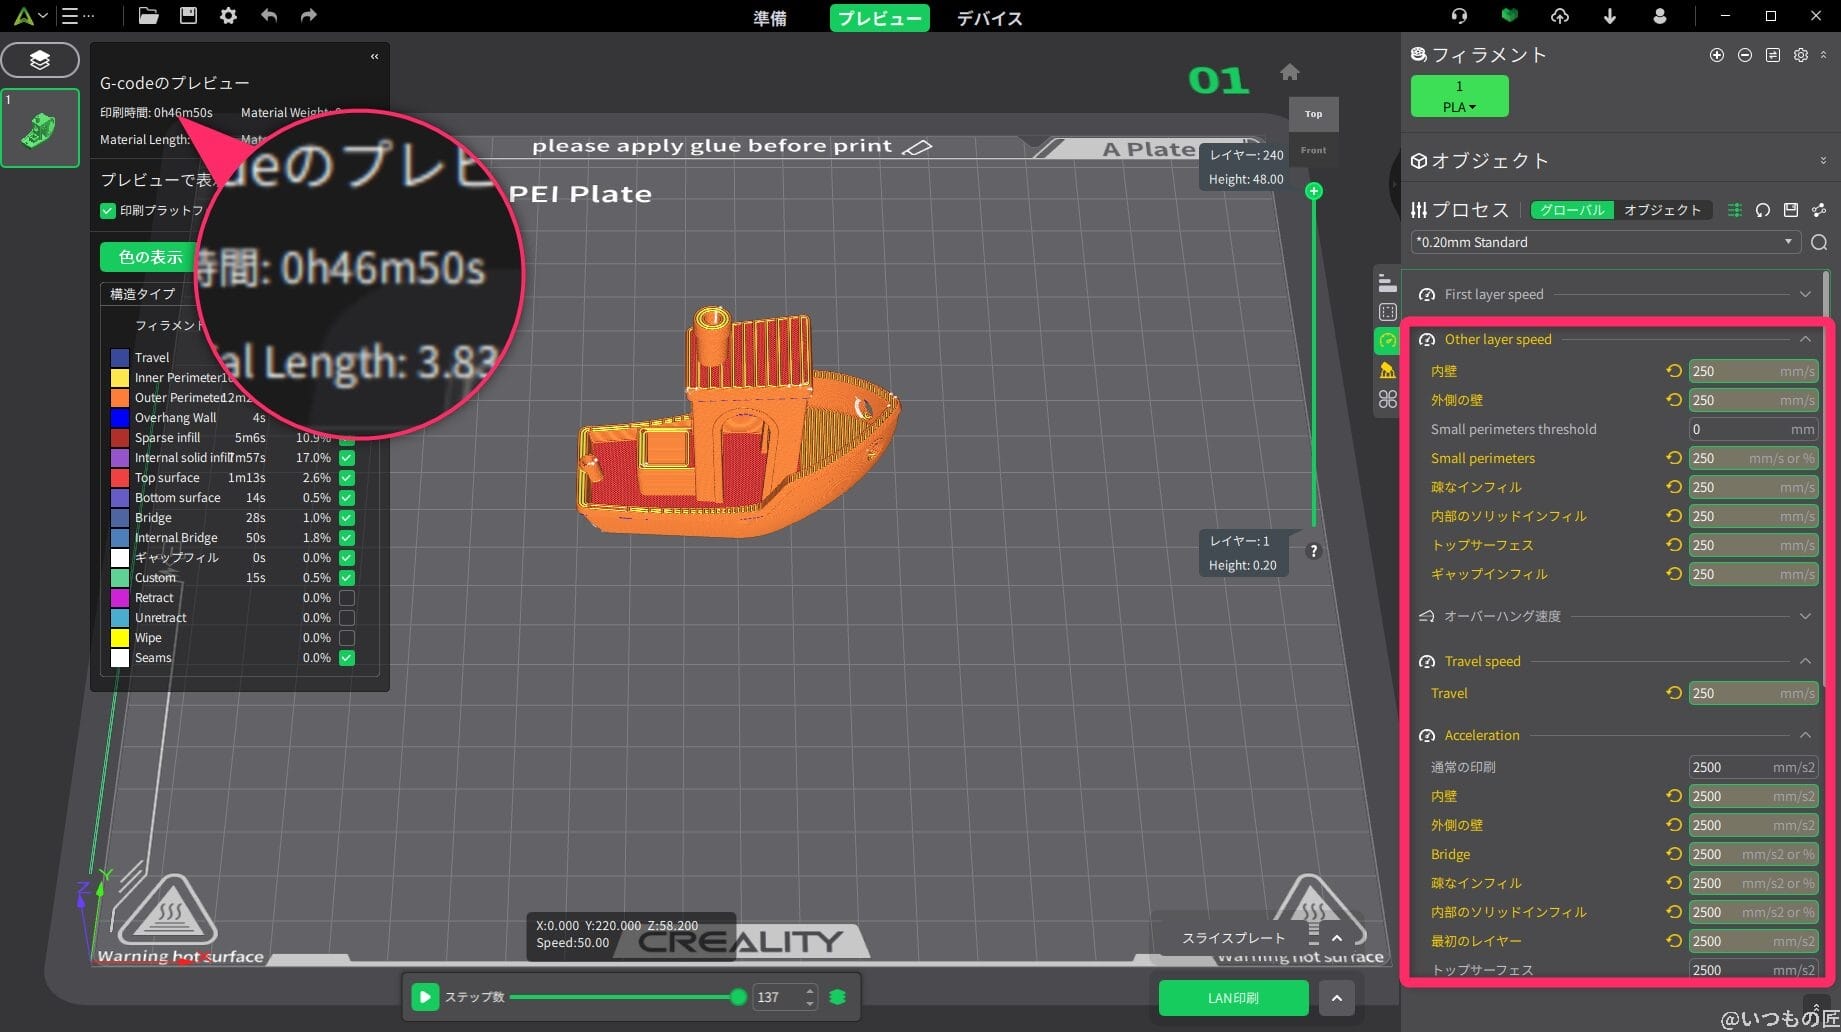Select the オブジェクト process tab
The width and height of the screenshot is (1841, 1032).
(x=1664, y=210)
